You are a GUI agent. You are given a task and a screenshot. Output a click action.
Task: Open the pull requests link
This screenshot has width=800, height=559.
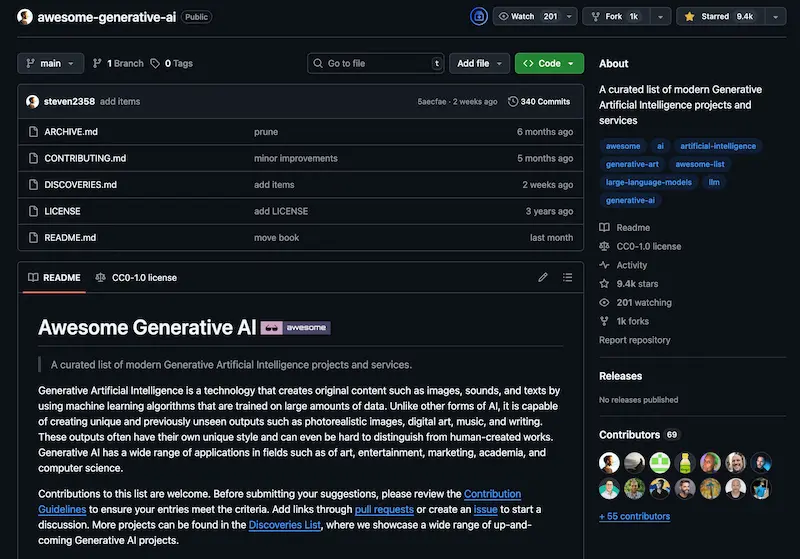coord(384,510)
